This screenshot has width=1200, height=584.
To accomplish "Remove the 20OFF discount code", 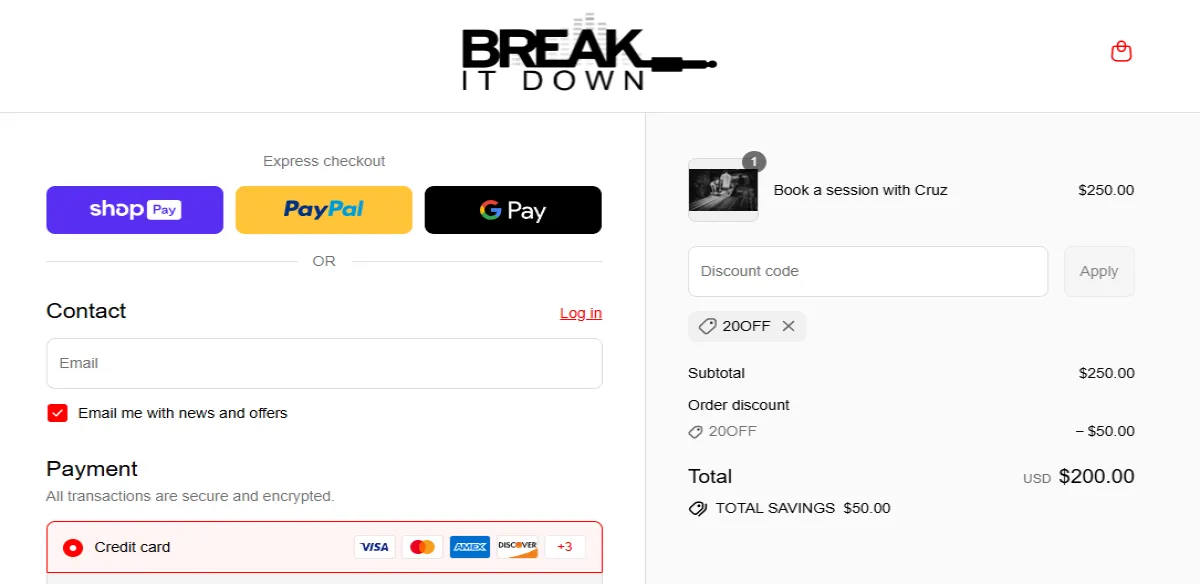I will [x=788, y=326].
